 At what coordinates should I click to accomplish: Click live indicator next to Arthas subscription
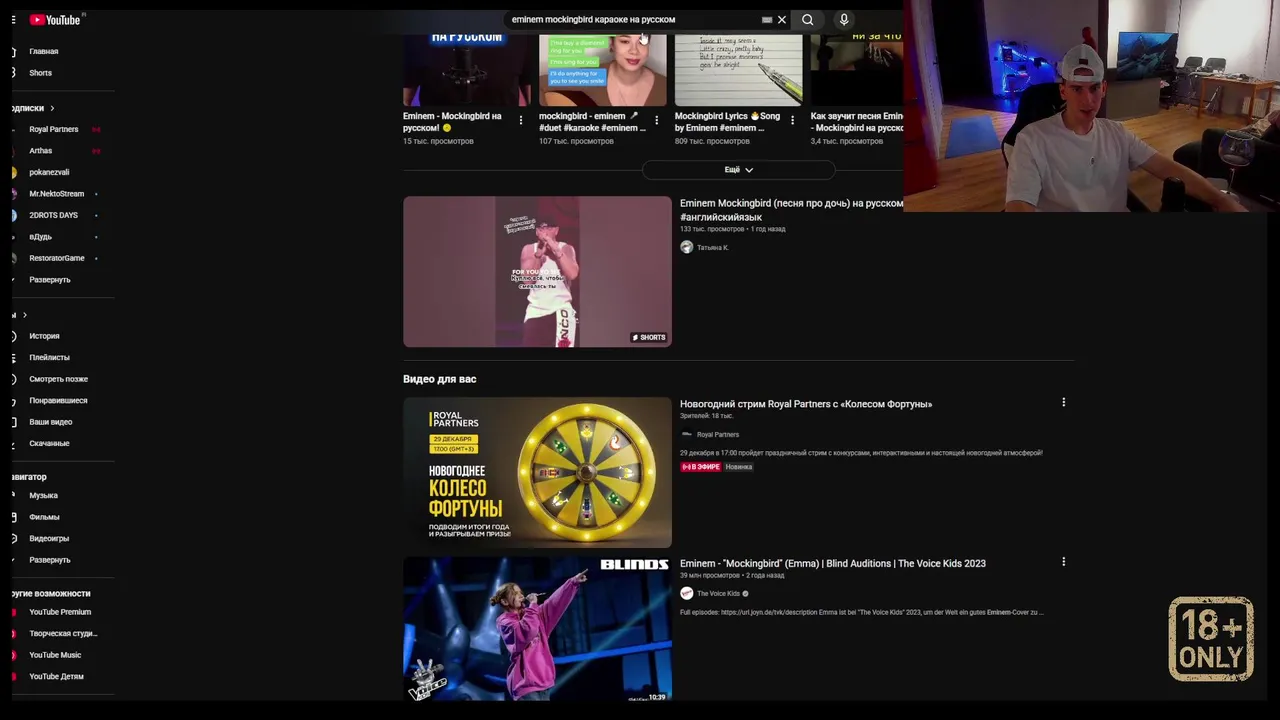click(96, 151)
